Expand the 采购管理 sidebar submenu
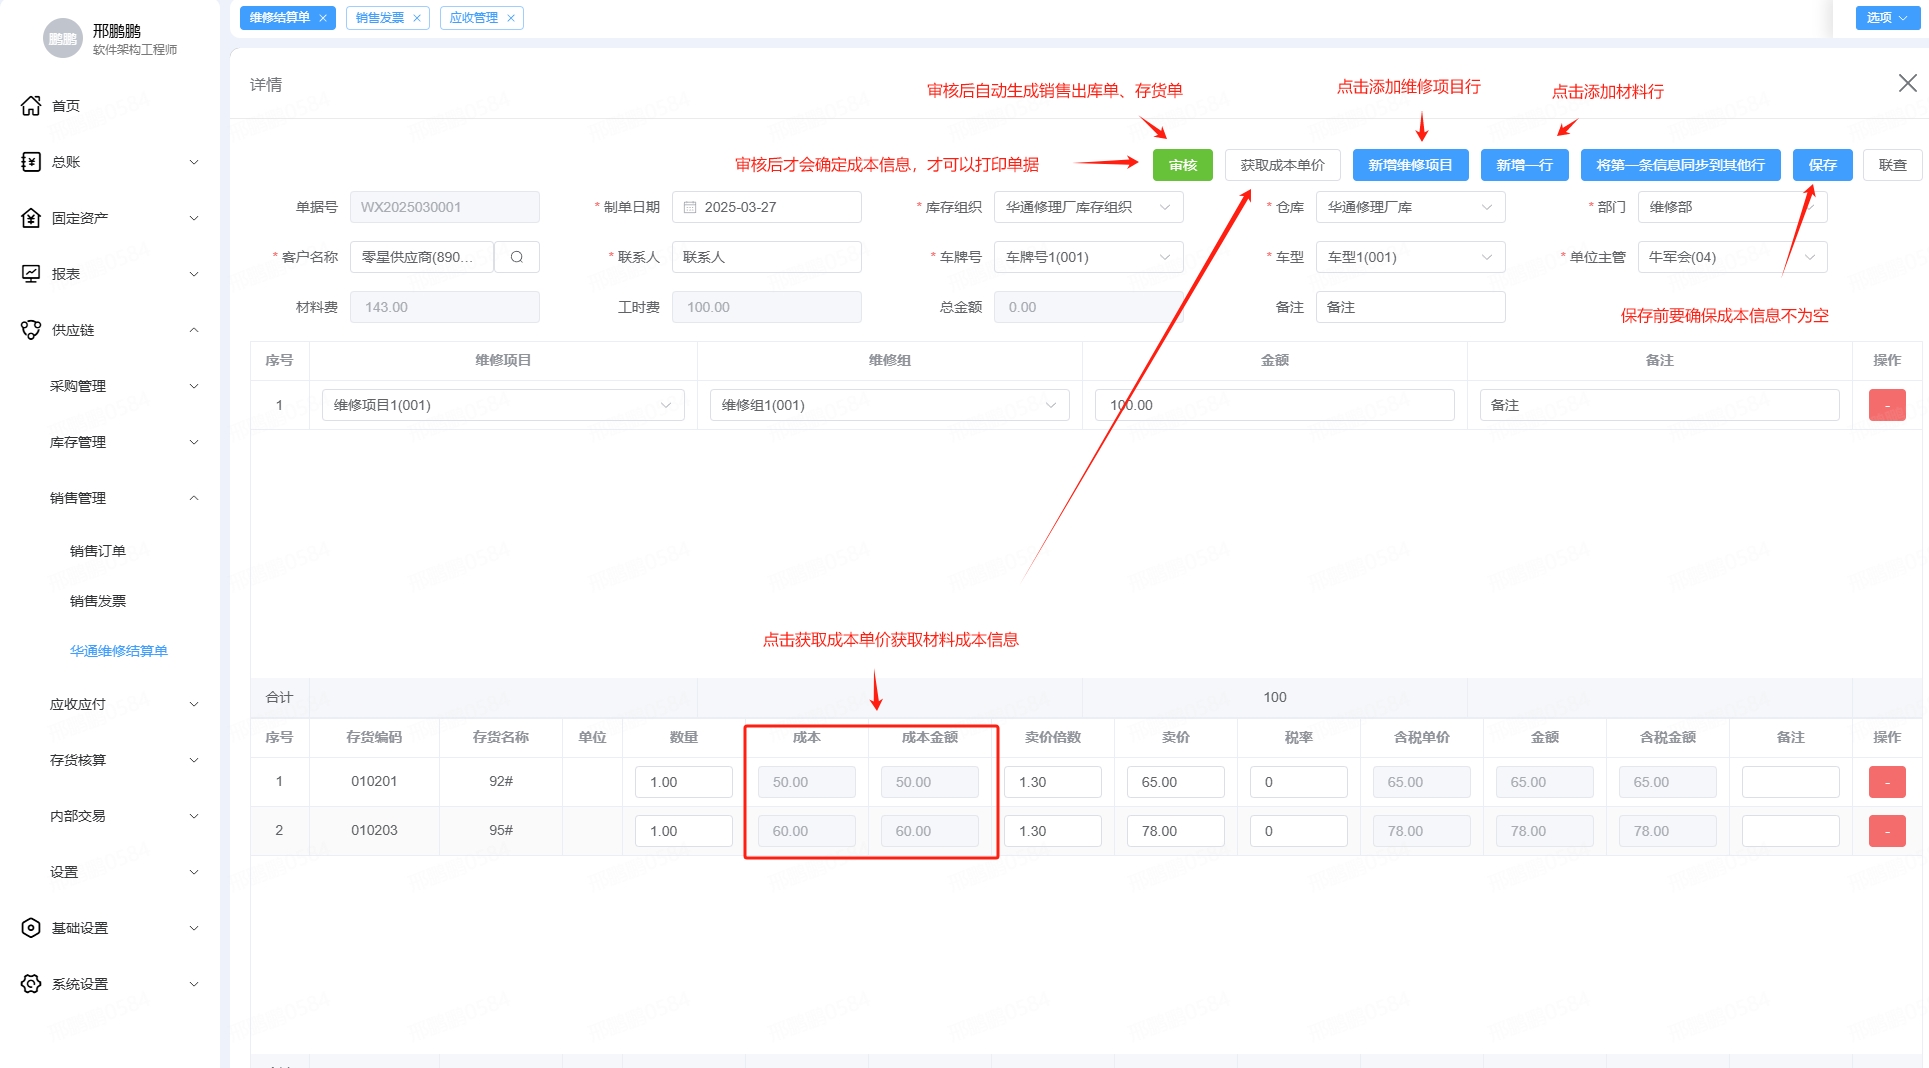 click(x=124, y=386)
